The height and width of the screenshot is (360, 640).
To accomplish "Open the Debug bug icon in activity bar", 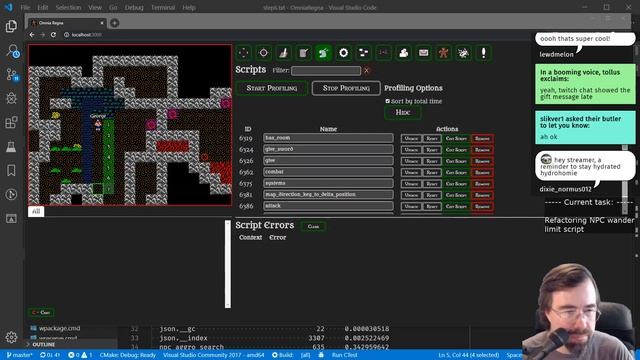I will coord(11,98).
